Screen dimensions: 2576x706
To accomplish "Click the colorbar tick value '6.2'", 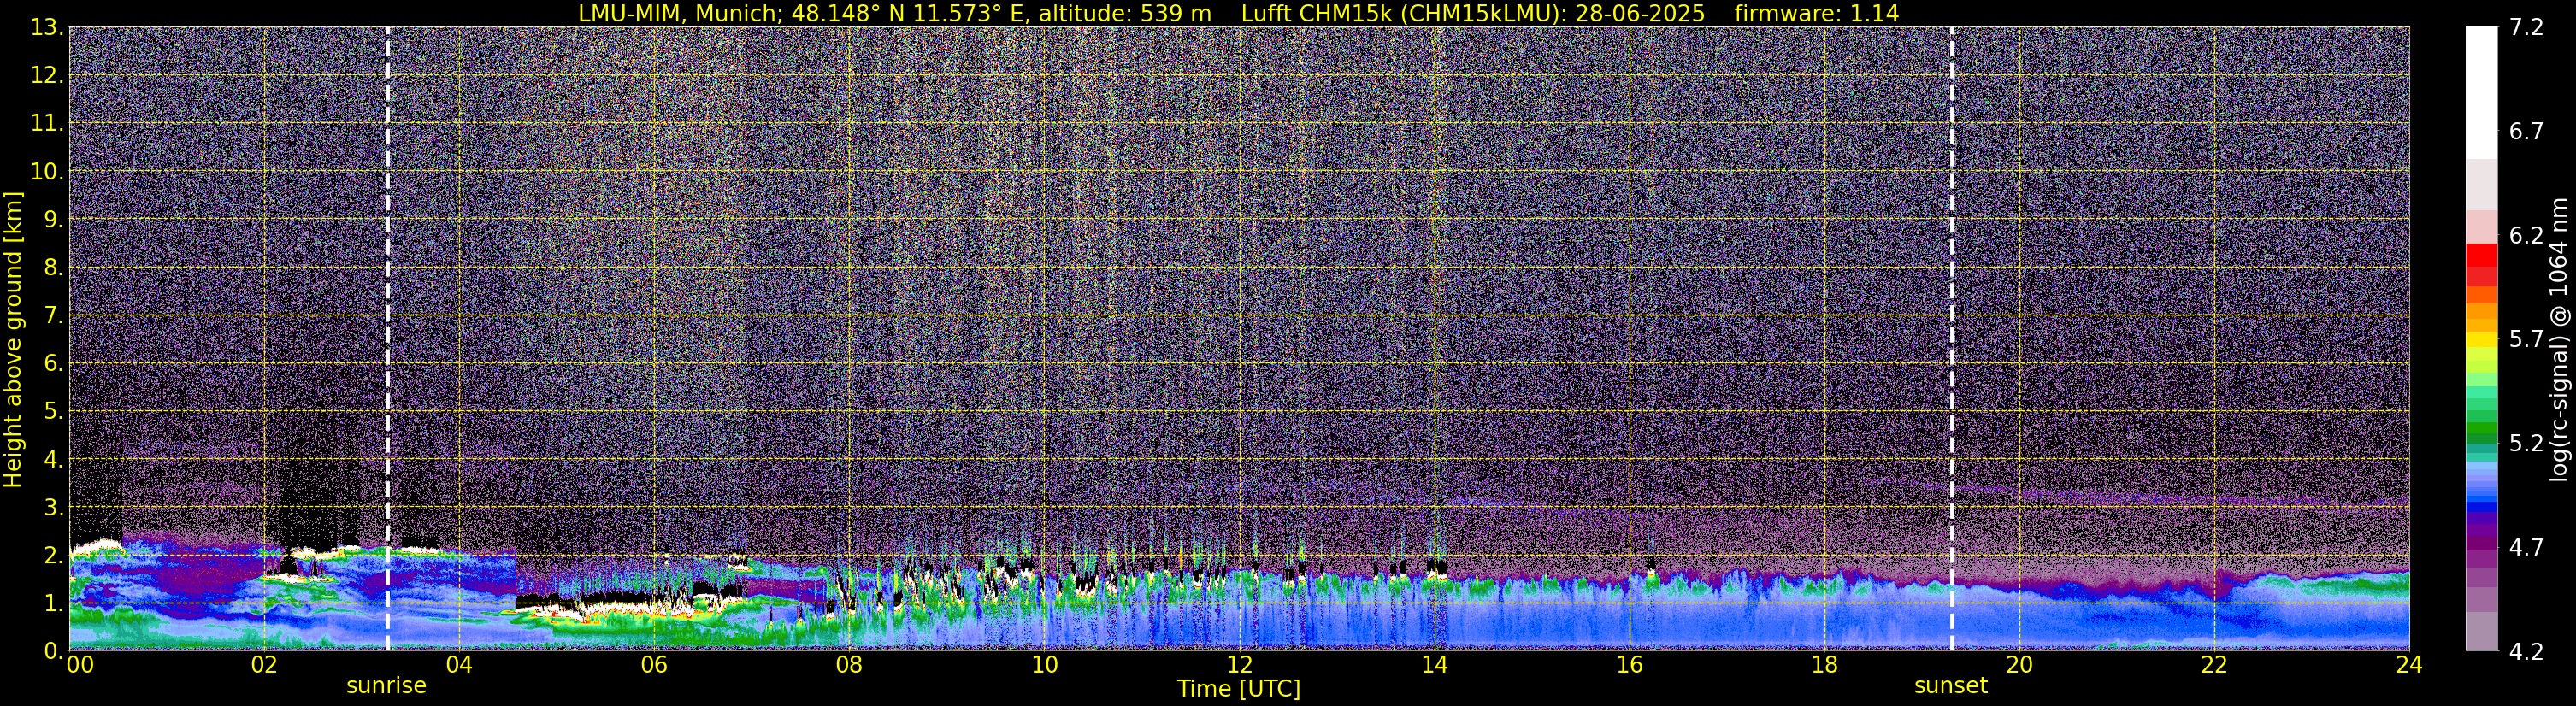I will tap(2526, 236).
